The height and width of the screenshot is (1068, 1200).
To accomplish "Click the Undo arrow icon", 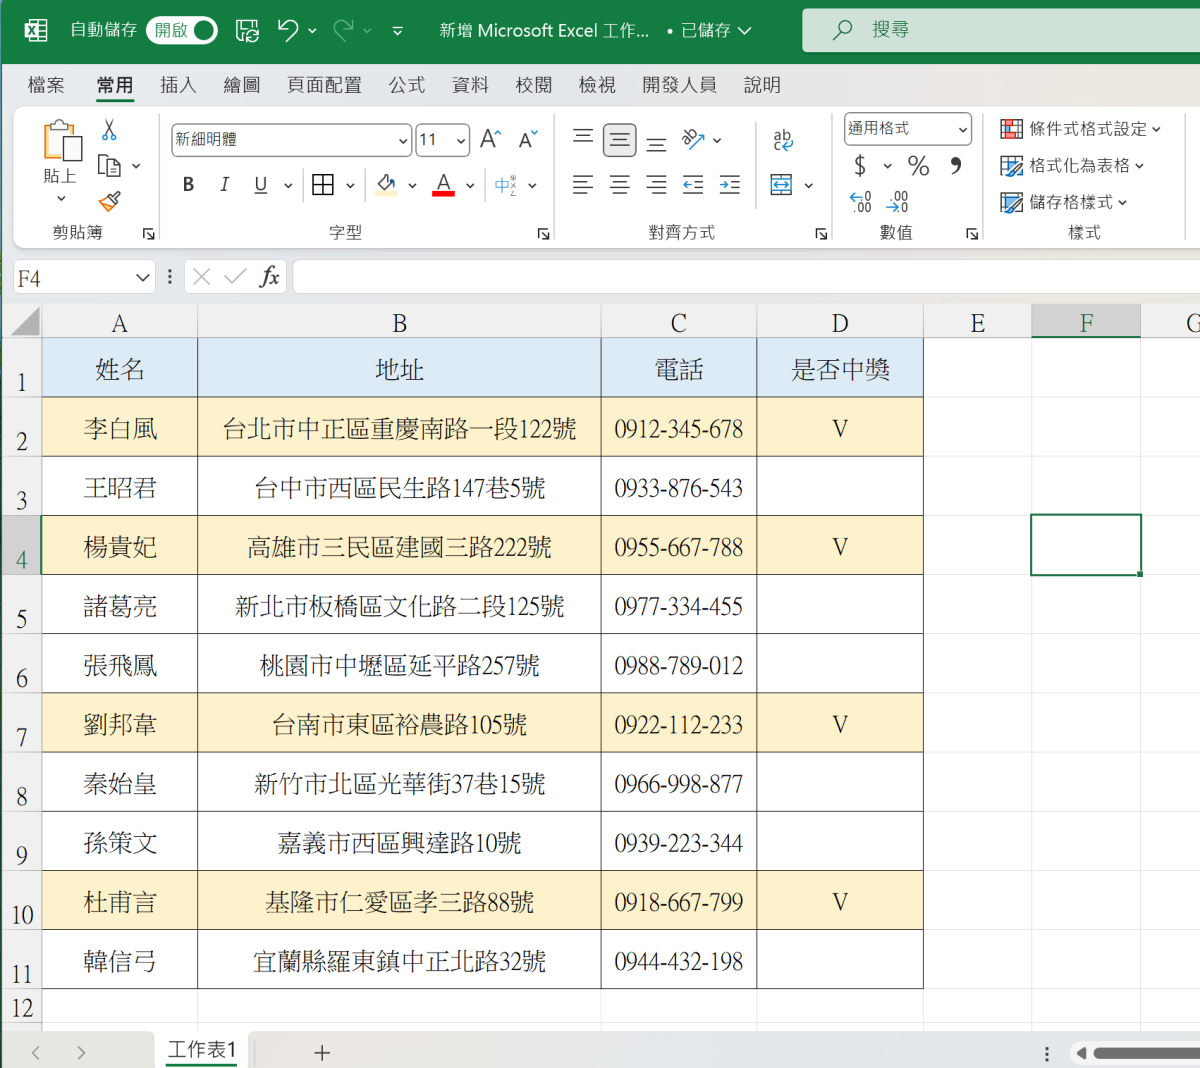I will [x=288, y=31].
